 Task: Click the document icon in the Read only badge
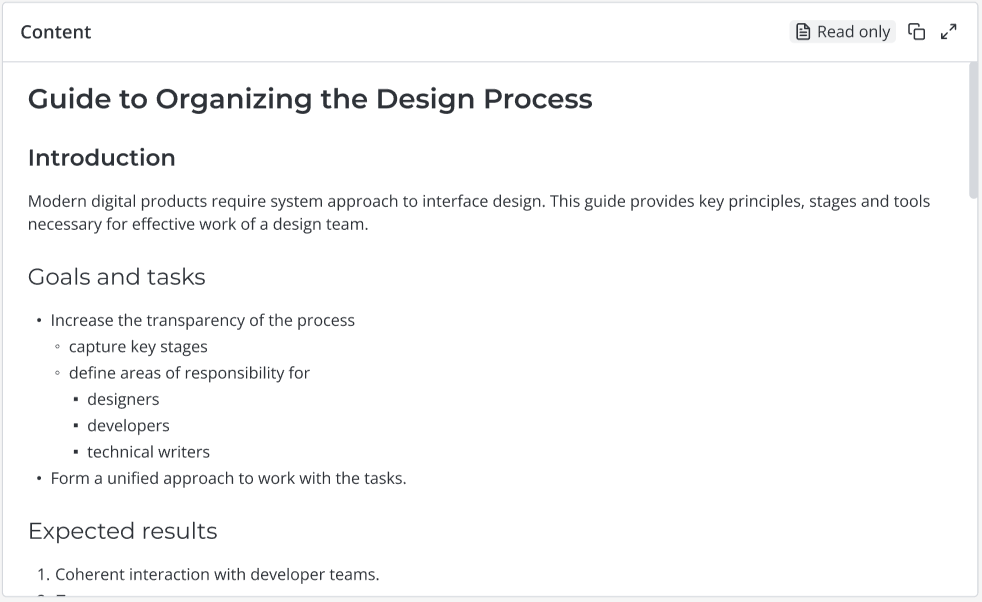point(803,32)
